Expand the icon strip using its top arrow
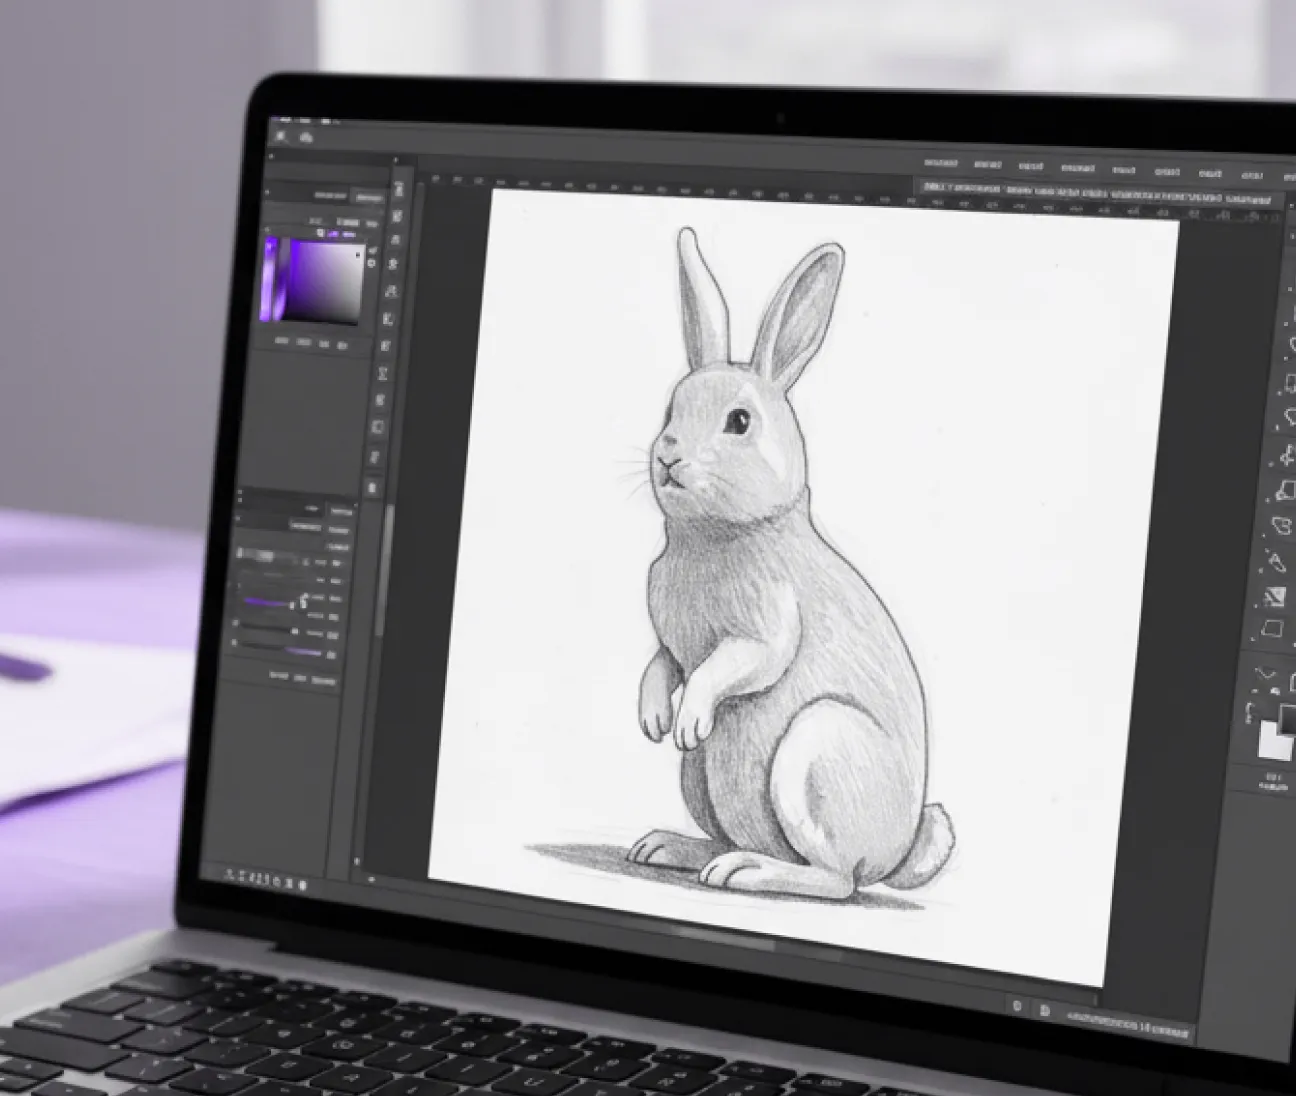The image size is (1296, 1096). click(x=397, y=160)
